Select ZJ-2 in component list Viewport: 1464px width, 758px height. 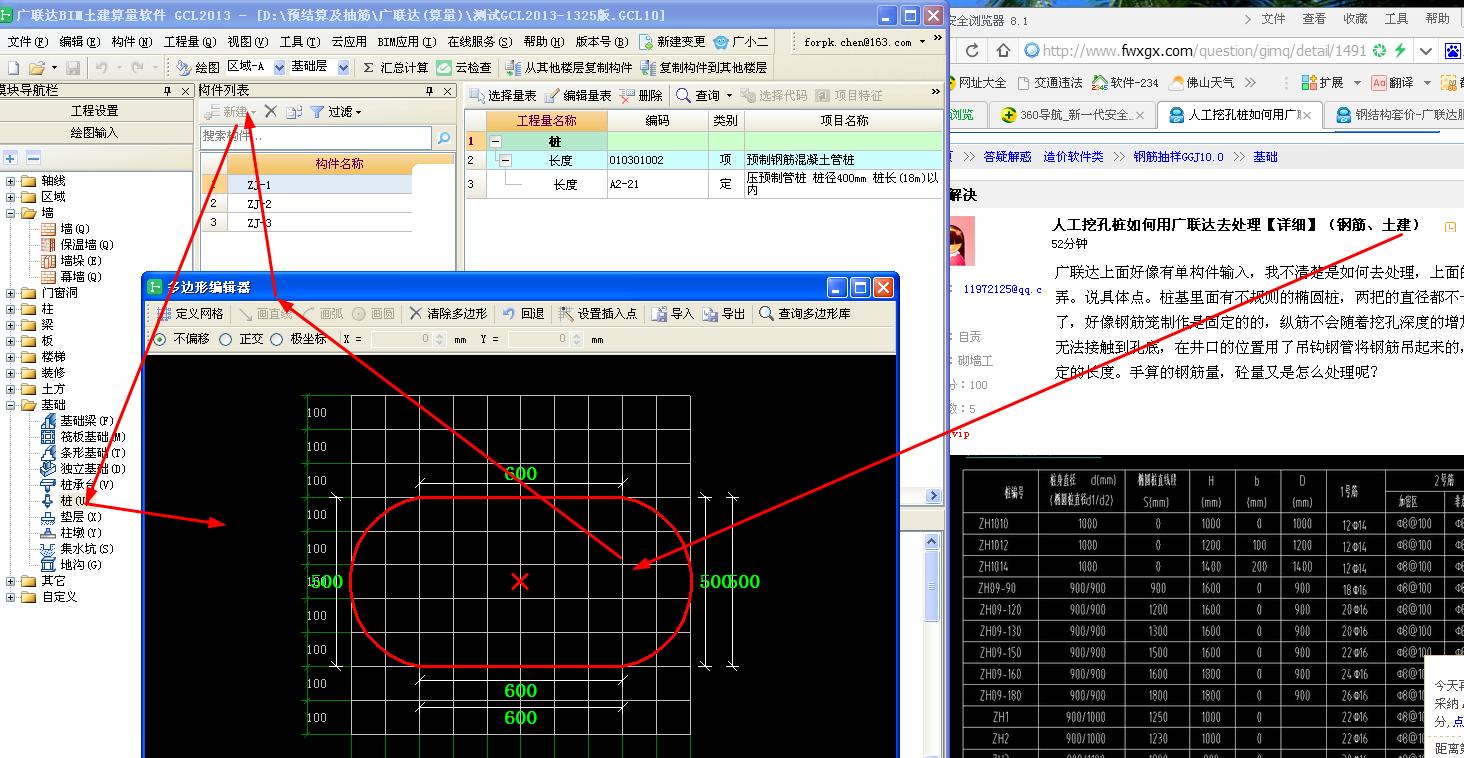(259, 204)
